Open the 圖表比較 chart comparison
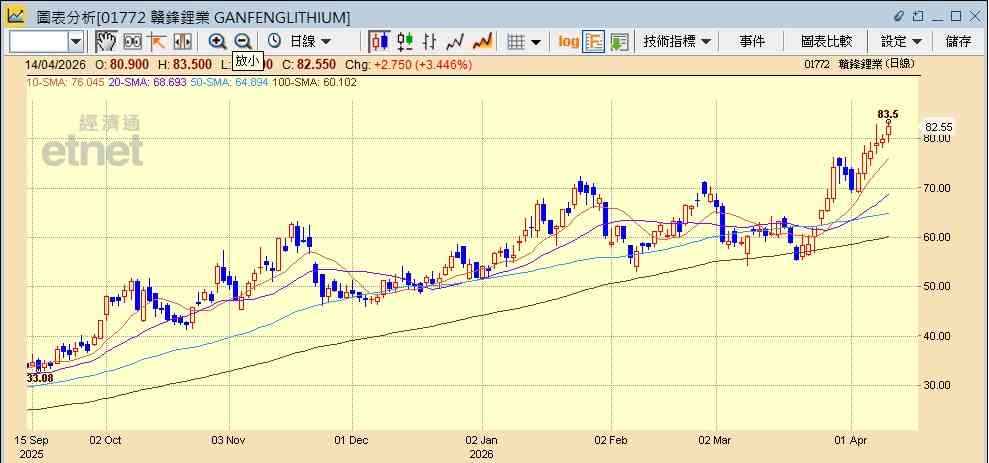 click(x=826, y=42)
